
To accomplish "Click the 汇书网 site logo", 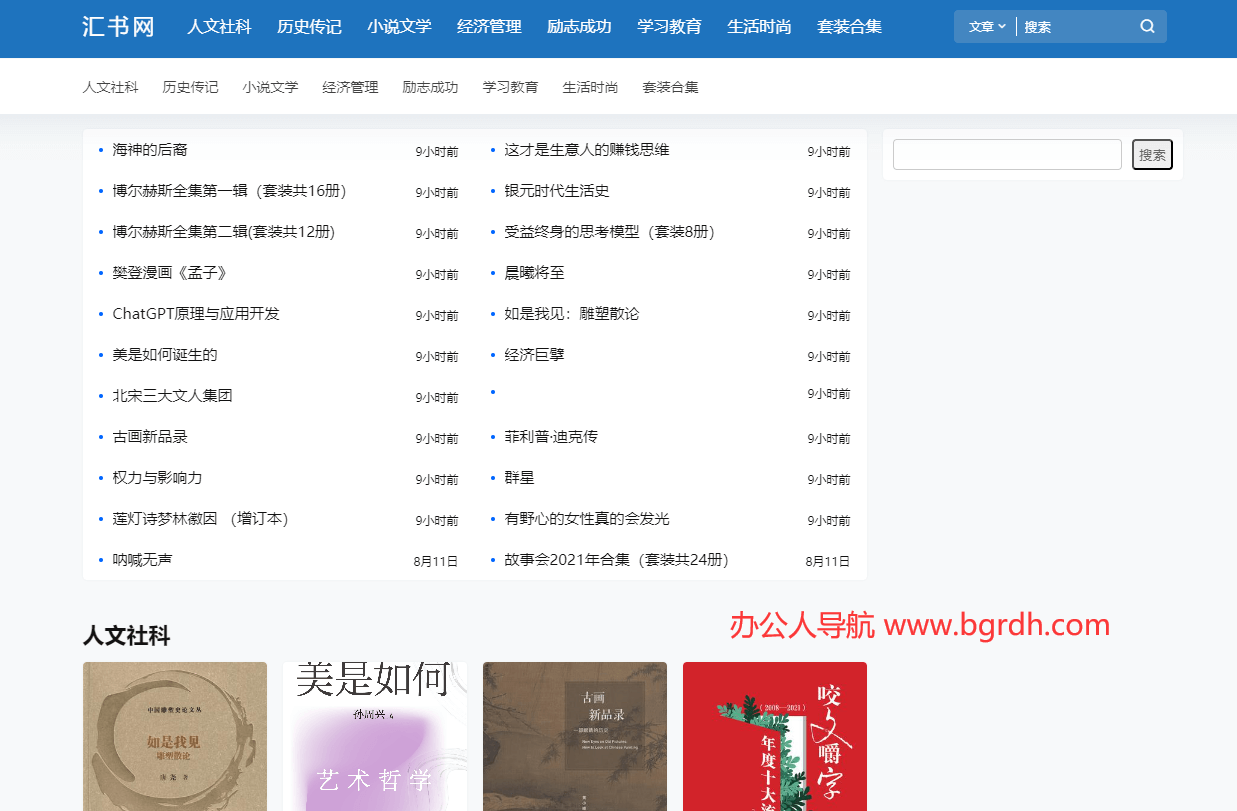I will pyautogui.click(x=117, y=27).
